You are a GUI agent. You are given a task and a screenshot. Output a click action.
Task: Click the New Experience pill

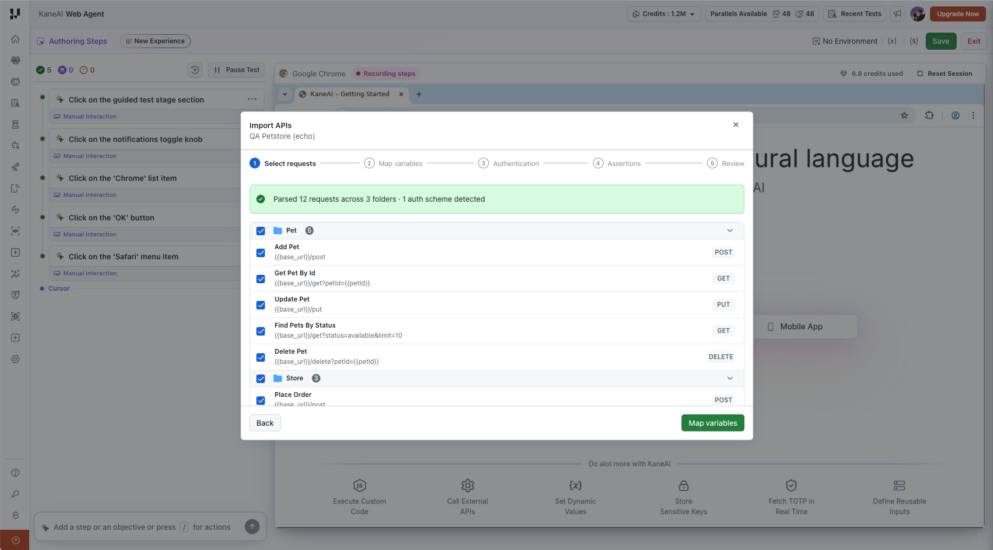click(155, 41)
